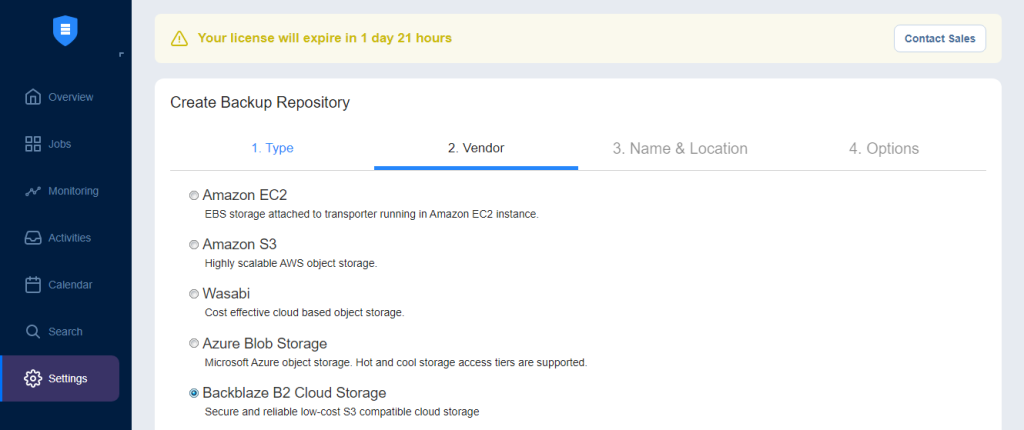Click the license warning triangle icon
This screenshot has width=1024, height=430.
pyautogui.click(x=179, y=39)
